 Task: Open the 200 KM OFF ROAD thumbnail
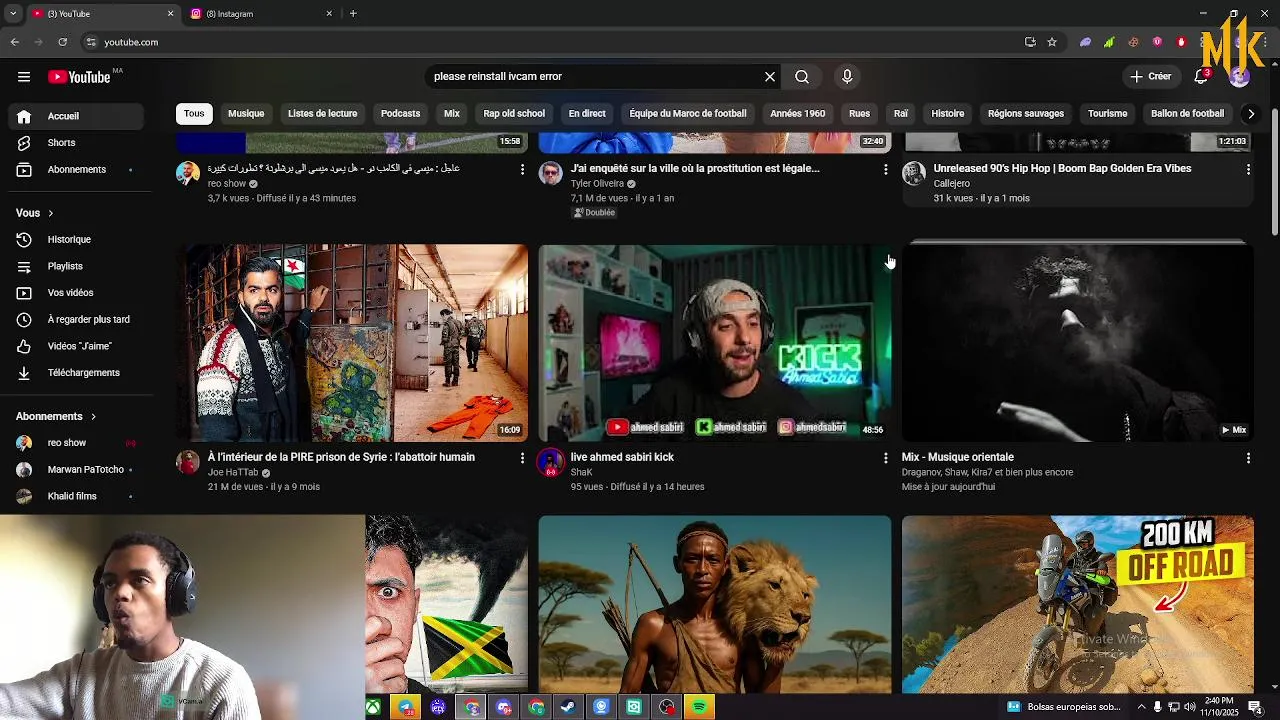tap(1077, 604)
